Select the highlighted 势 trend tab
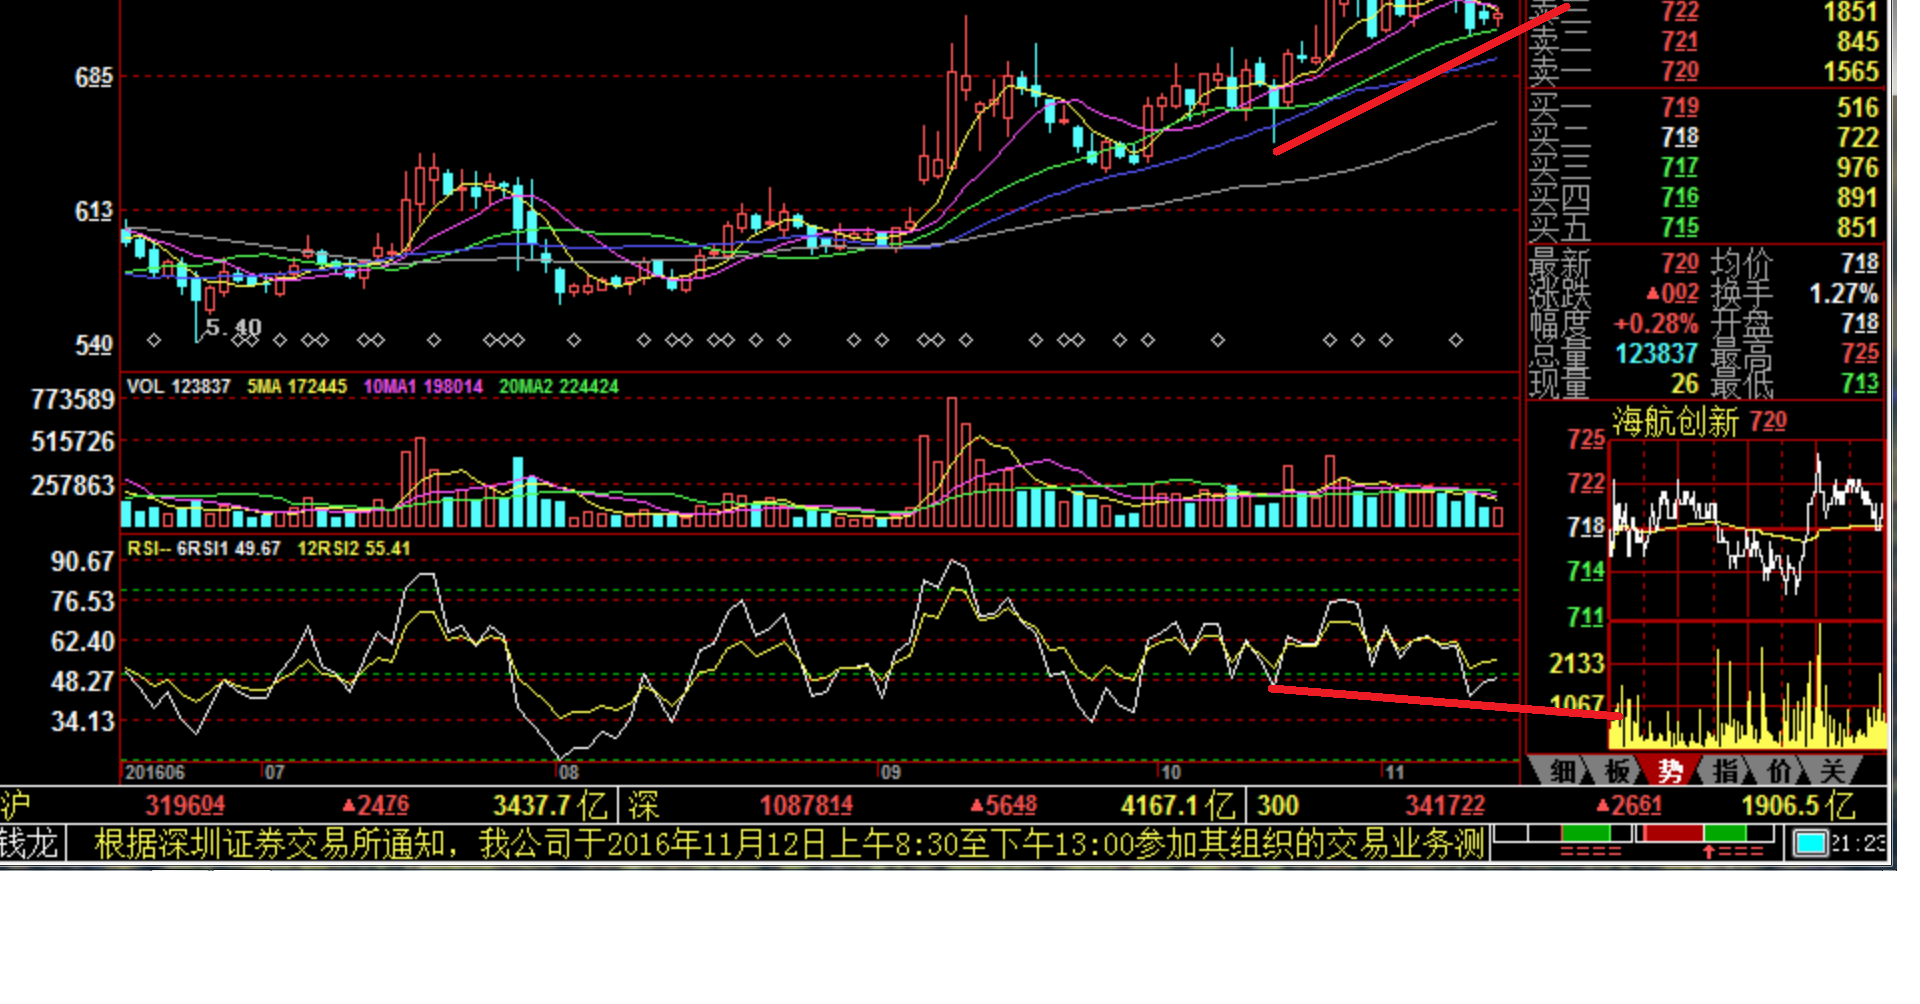1920x1004 pixels. click(x=1671, y=771)
